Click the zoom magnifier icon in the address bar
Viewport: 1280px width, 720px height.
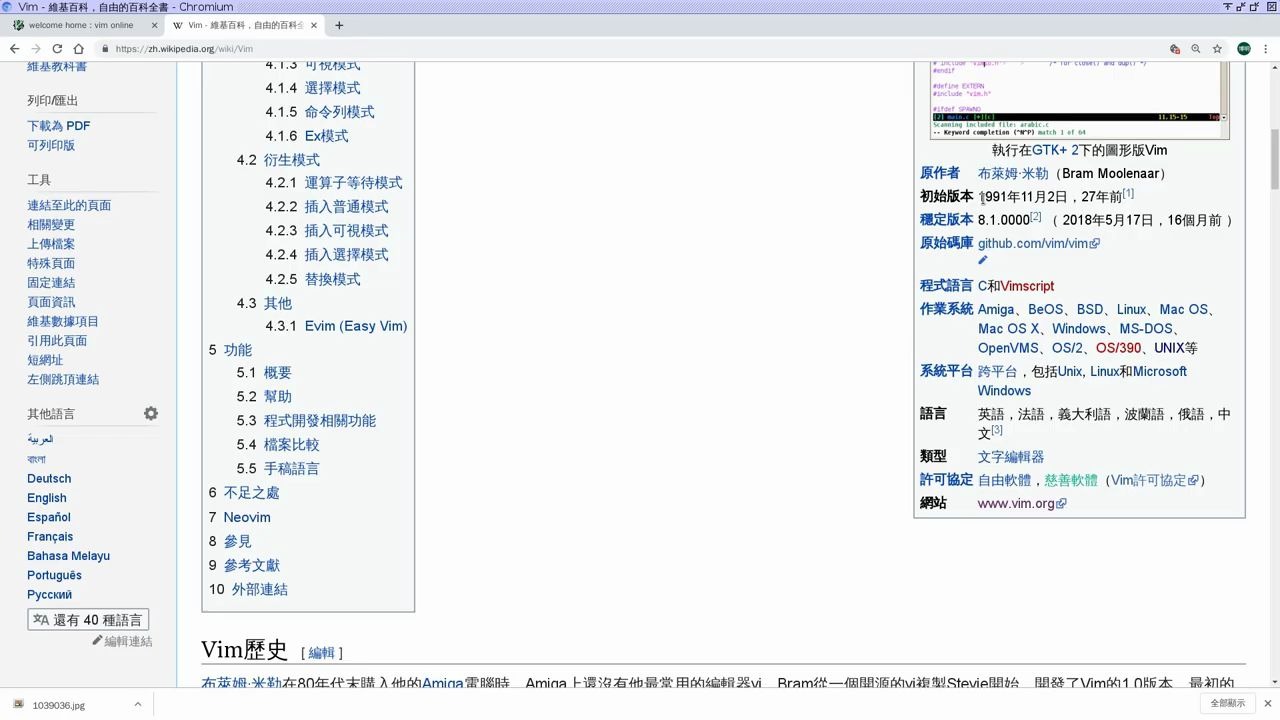coord(1195,48)
